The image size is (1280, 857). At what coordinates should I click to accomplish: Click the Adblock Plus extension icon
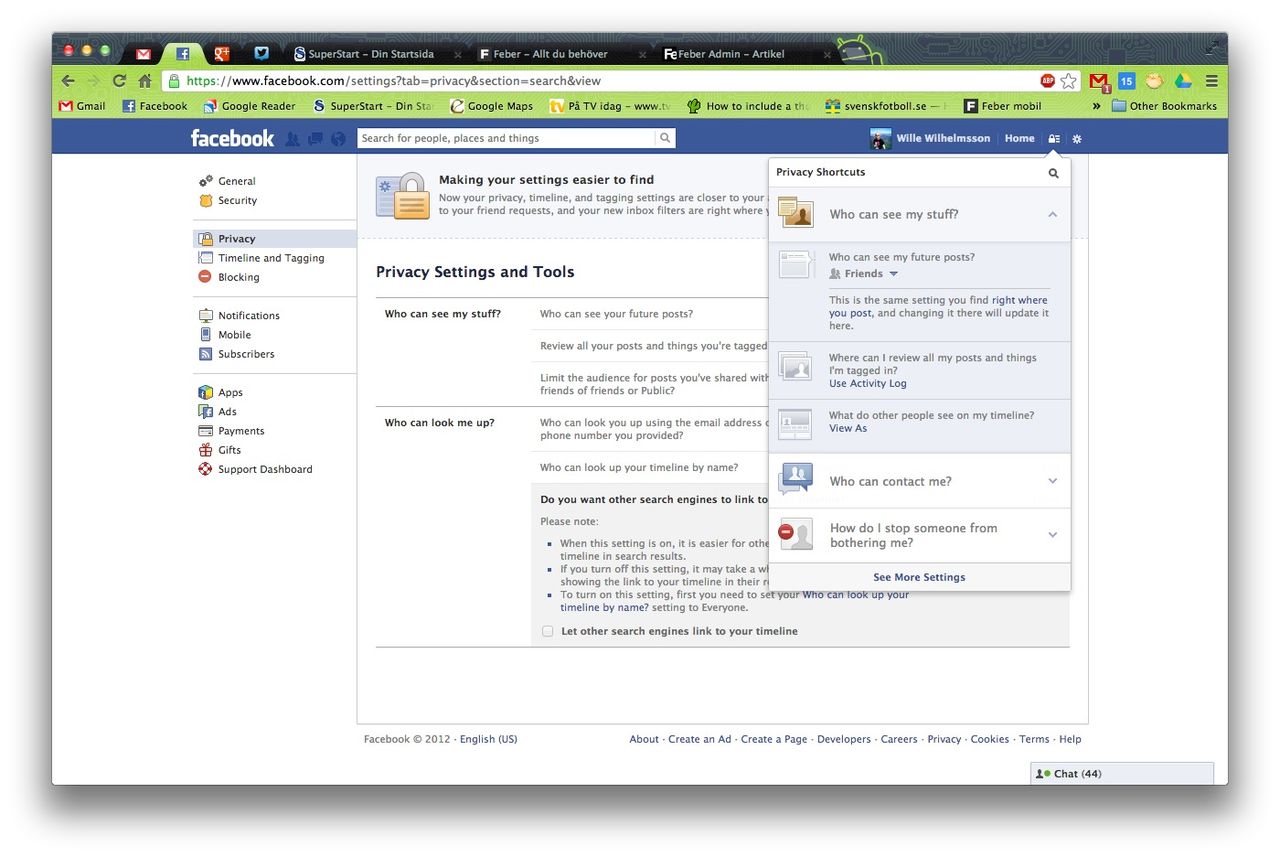pyautogui.click(x=1047, y=81)
